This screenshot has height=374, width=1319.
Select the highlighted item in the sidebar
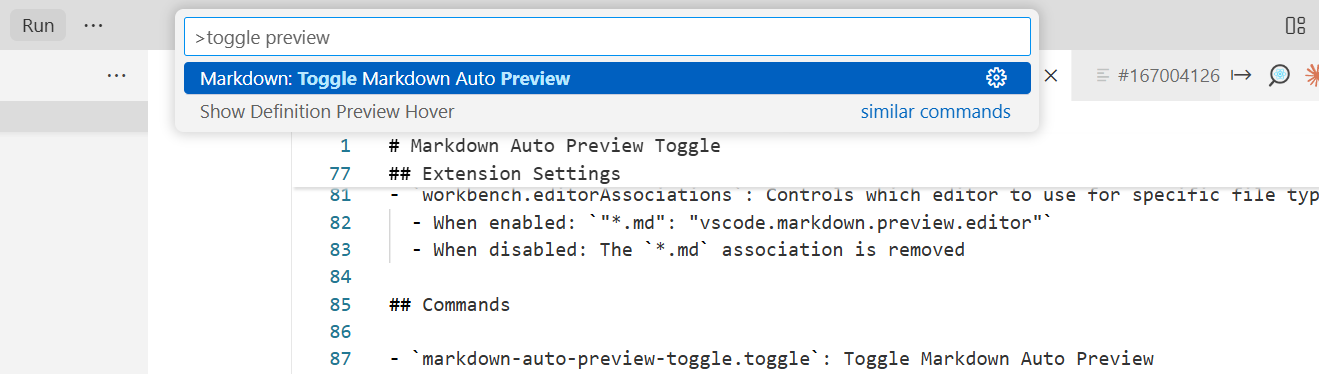tap(74, 116)
